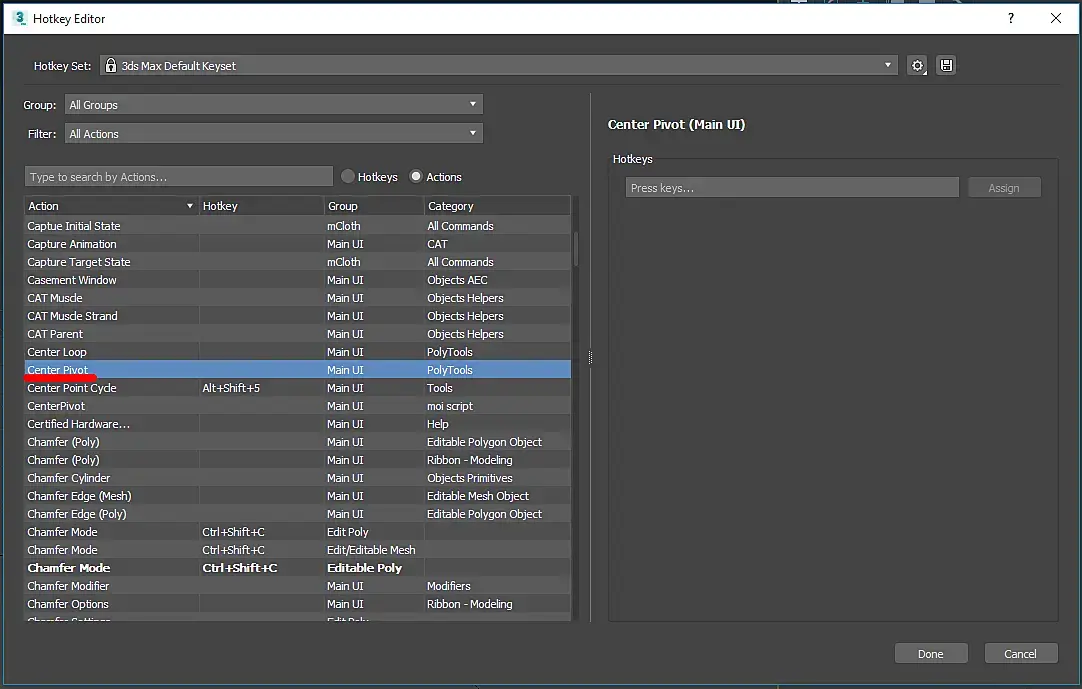Select the Center Point Cycle action
This screenshot has width=1082, height=689.
[297, 387]
